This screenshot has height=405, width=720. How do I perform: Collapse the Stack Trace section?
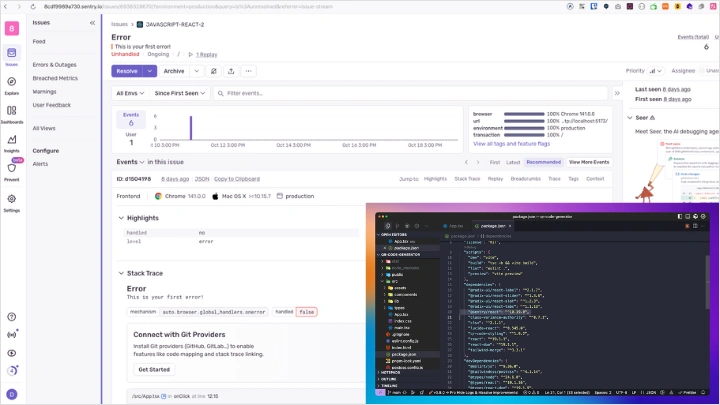tap(121, 273)
